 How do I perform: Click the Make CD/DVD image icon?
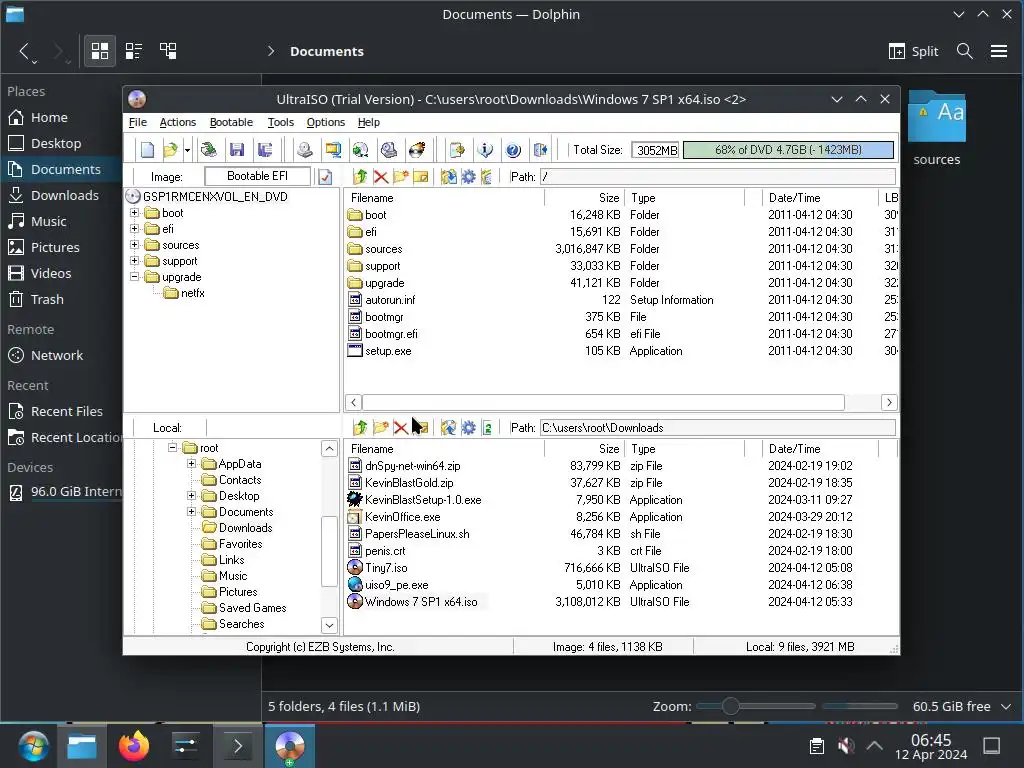pos(305,150)
